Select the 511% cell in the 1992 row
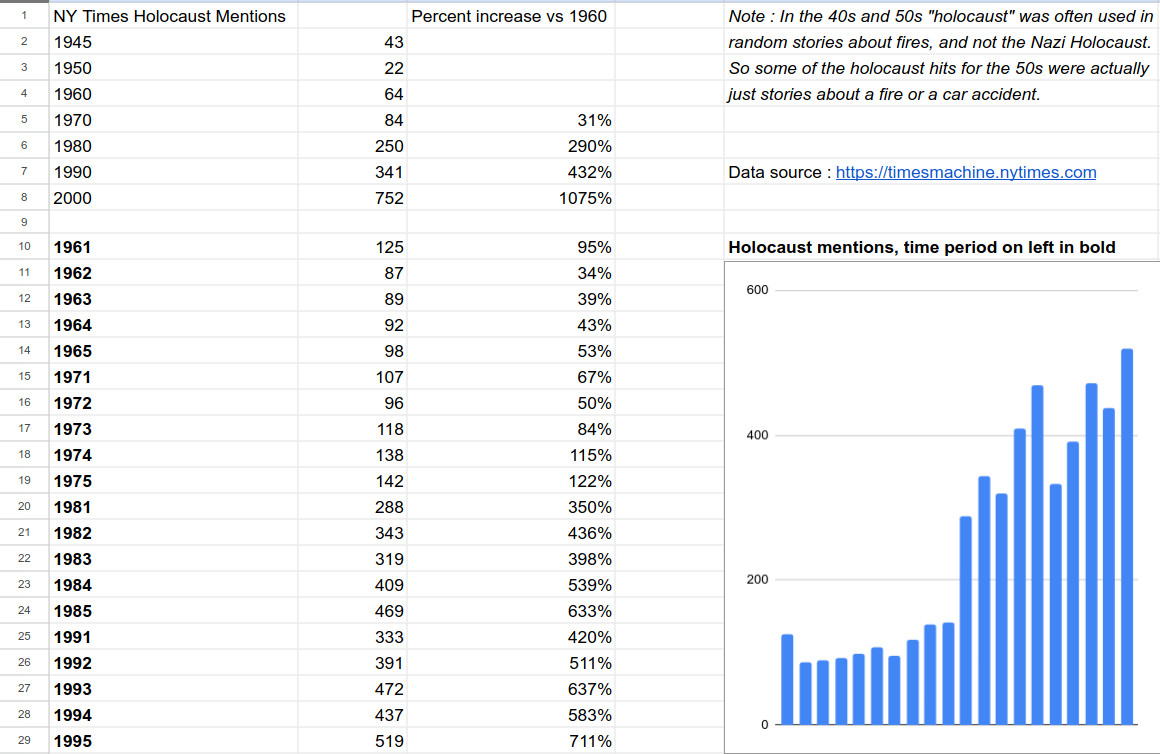 pos(511,663)
